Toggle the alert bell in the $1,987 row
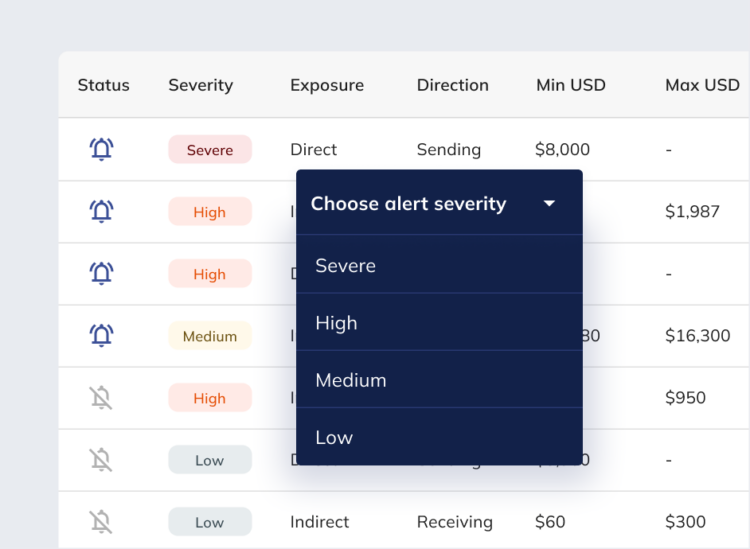Screen dimensions: 750x549 [101, 212]
